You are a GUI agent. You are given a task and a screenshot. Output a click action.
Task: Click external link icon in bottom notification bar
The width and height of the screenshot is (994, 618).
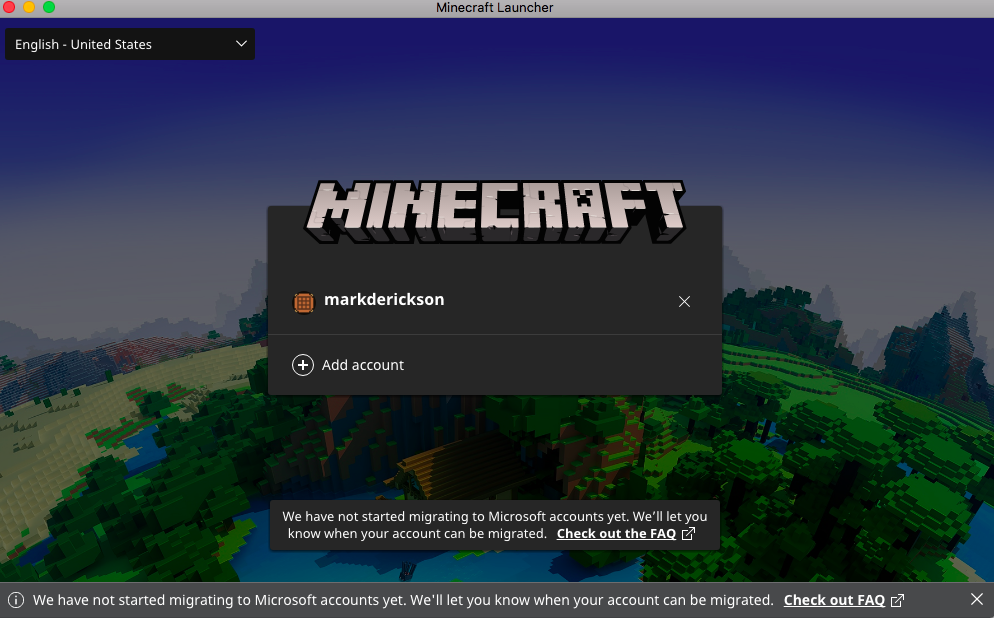(x=898, y=600)
